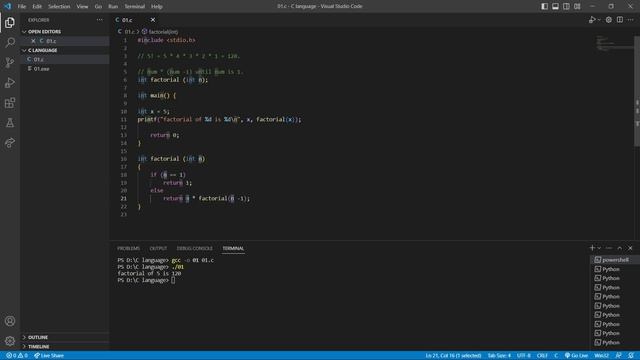Close the 01.c editor tab

[x=153, y=20]
